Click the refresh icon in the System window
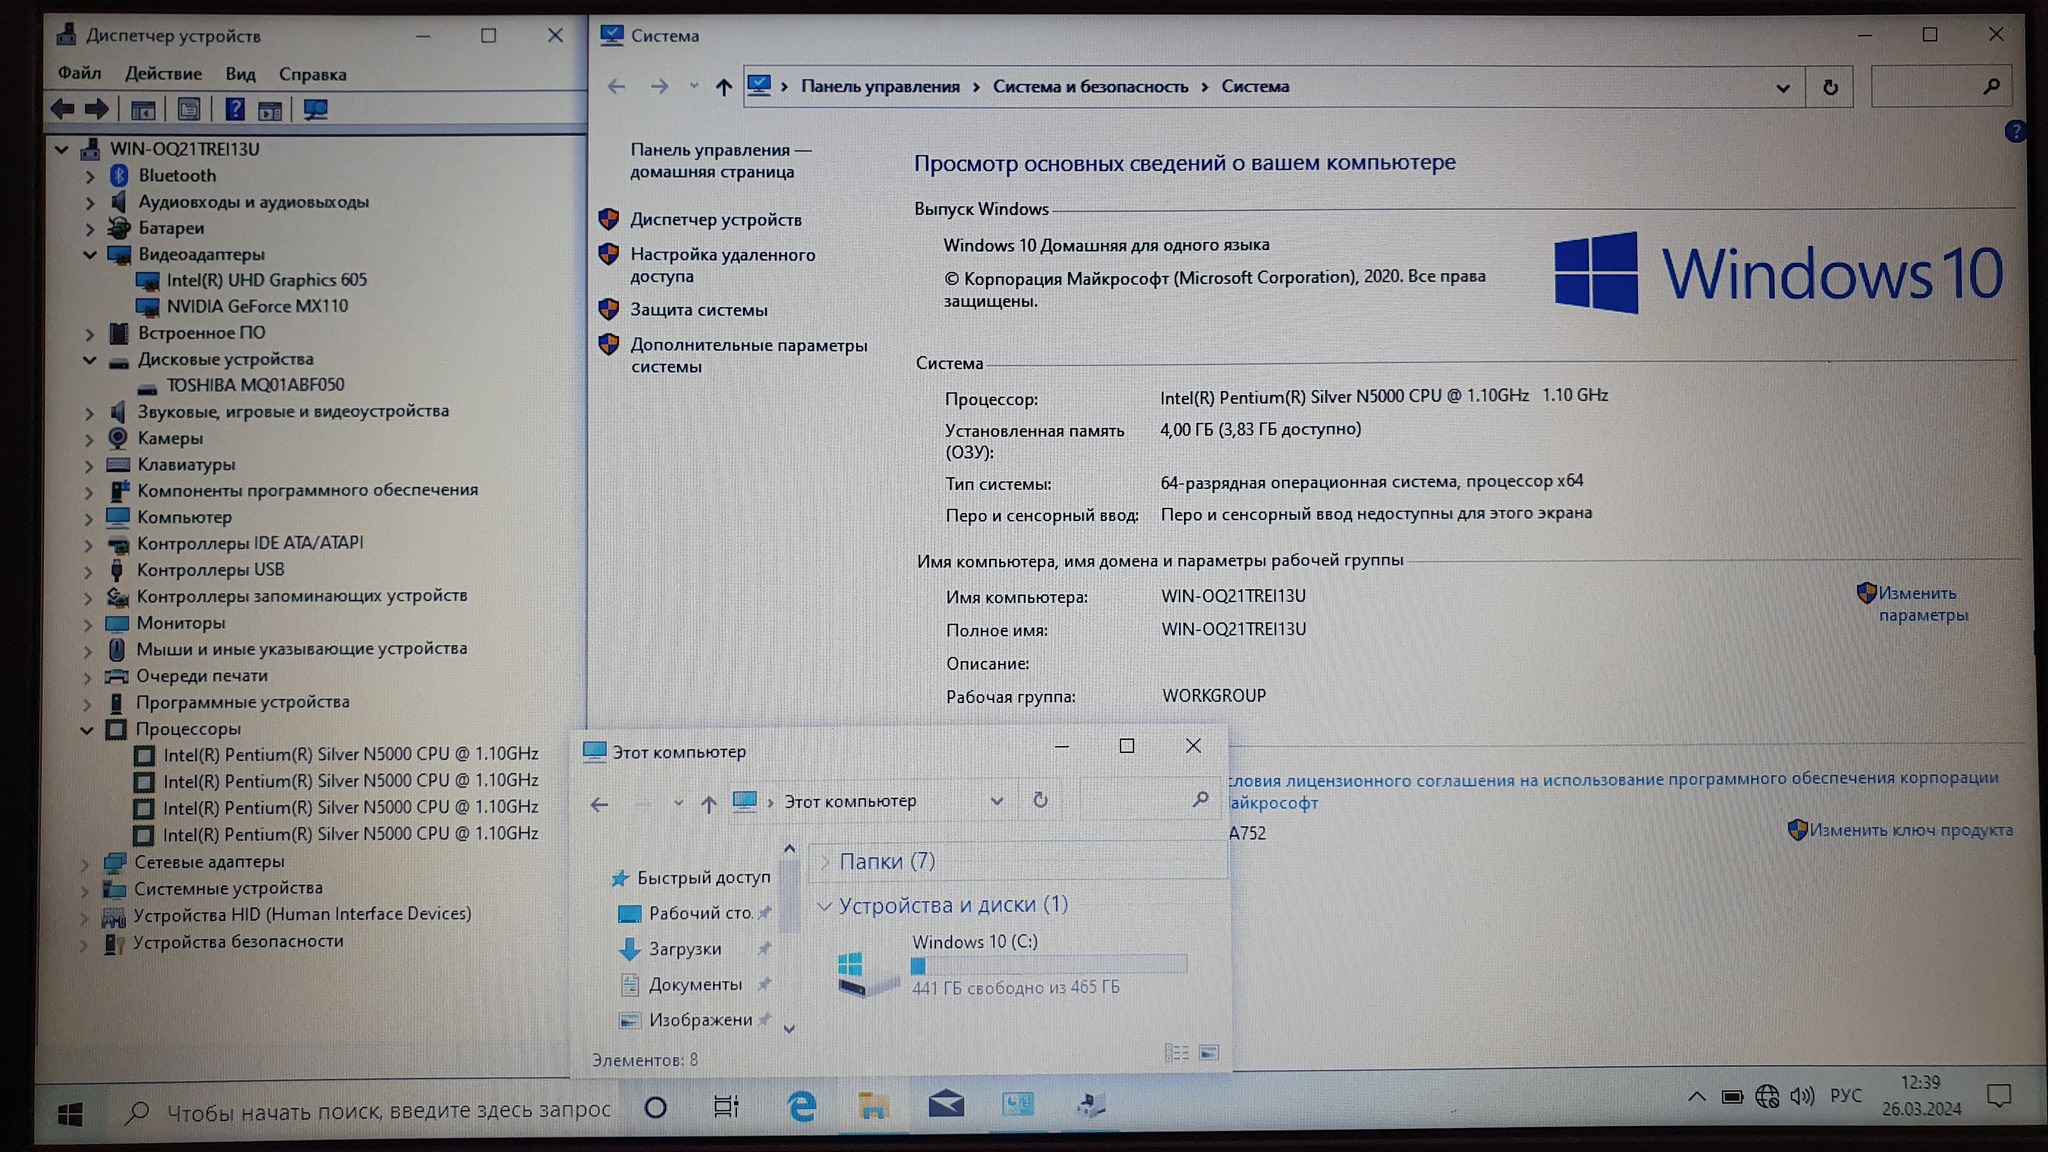The height and width of the screenshot is (1152, 2048). (x=1830, y=87)
